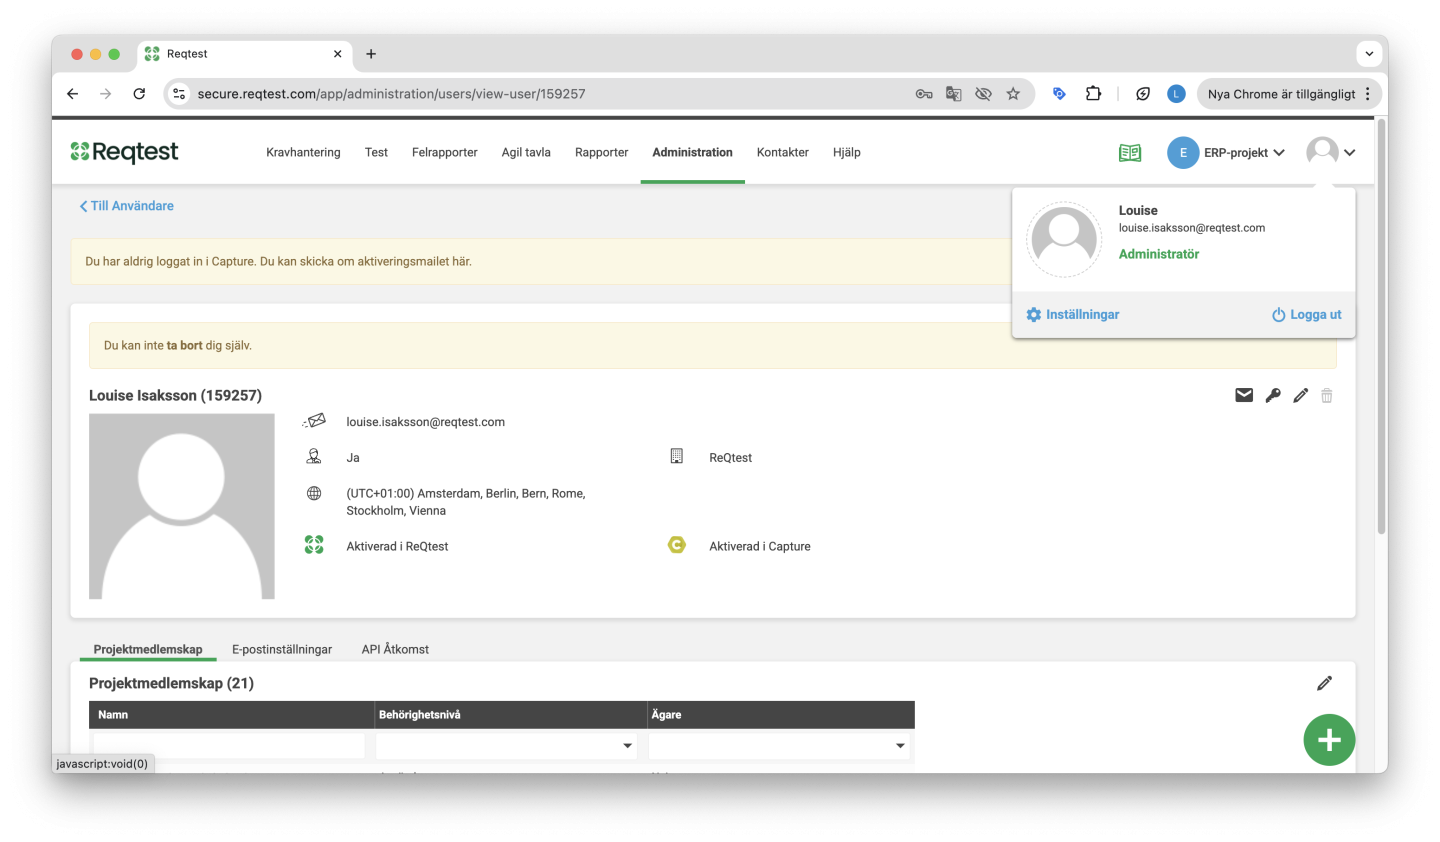The width and height of the screenshot is (1440, 842).
Task: Click the globe timezone icon
Action: coord(314,493)
